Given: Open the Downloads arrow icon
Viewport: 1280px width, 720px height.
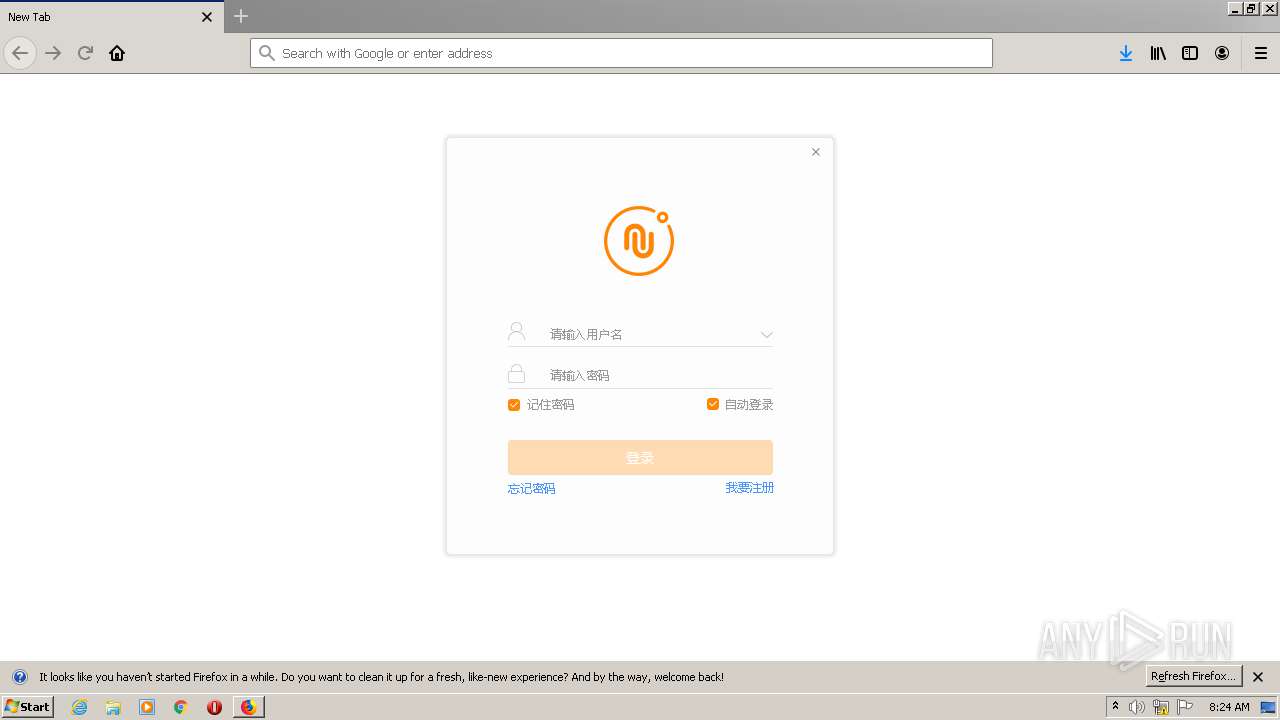Looking at the screenshot, I should 1126,53.
